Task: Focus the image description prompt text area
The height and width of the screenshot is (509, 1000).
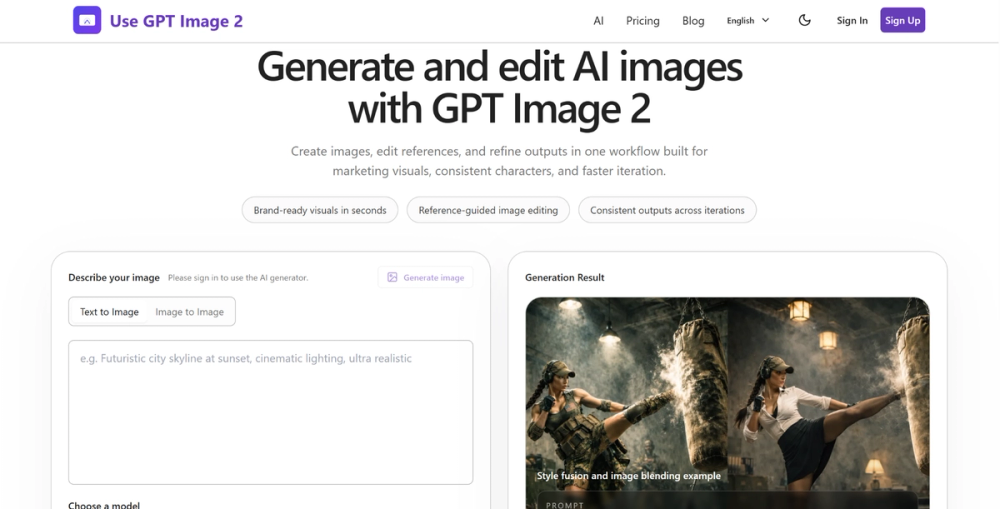Action: 270,412
